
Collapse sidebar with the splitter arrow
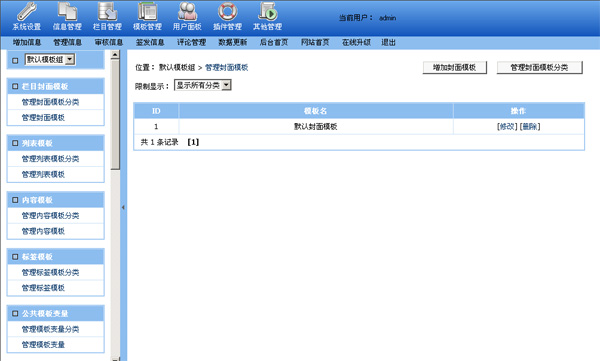[123, 207]
